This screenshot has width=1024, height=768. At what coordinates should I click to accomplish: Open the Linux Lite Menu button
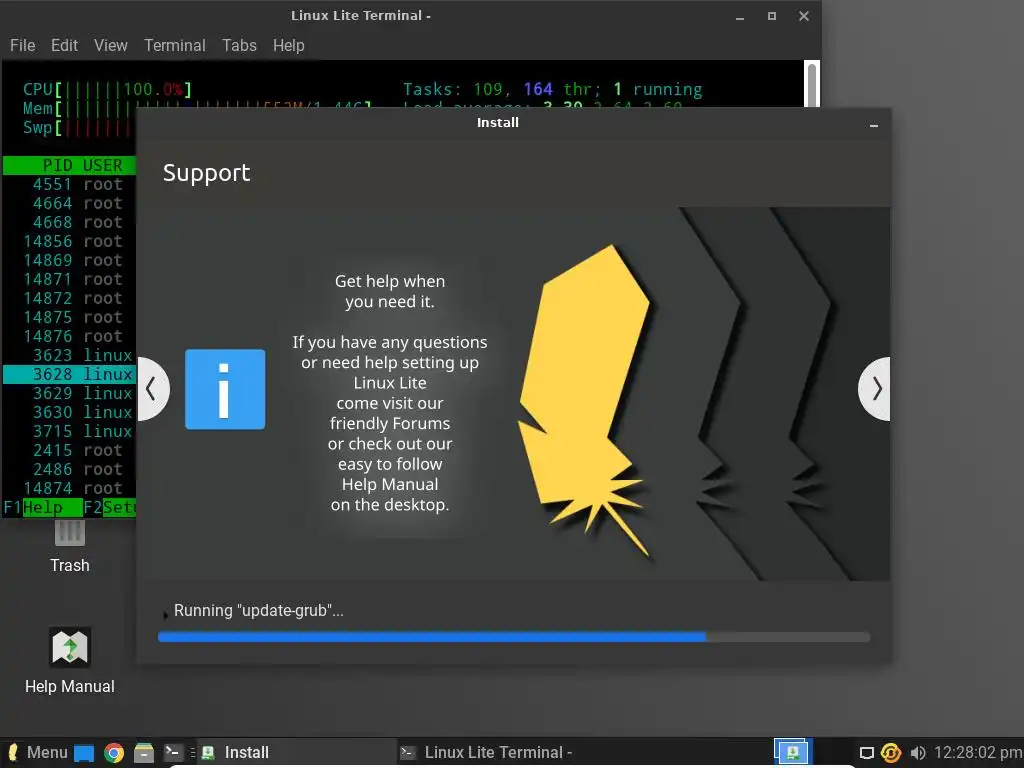pyautogui.click(x=37, y=752)
